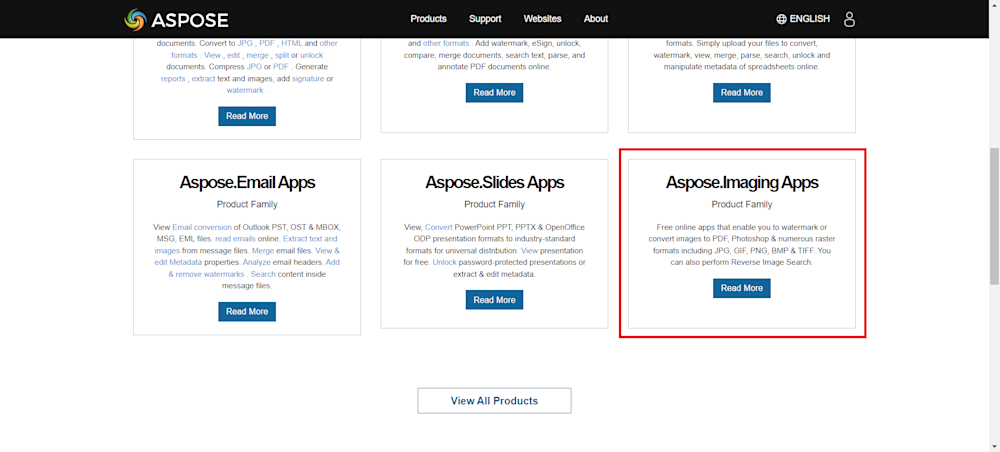Click Read More below the watermark link
The width and height of the screenshot is (1000, 452).
pos(247,116)
